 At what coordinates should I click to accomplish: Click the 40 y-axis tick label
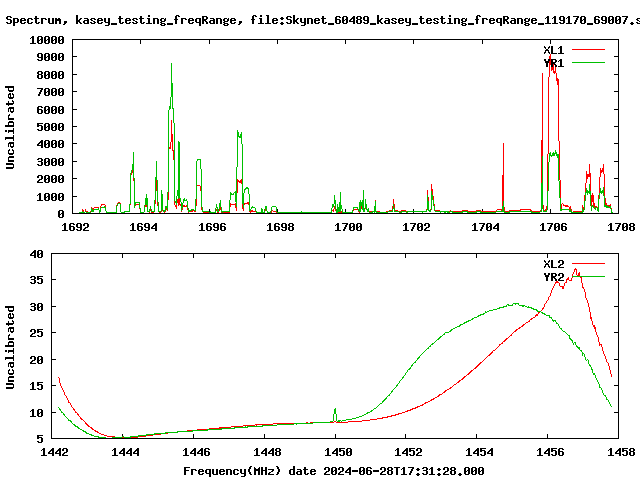click(x=36, y=254)
